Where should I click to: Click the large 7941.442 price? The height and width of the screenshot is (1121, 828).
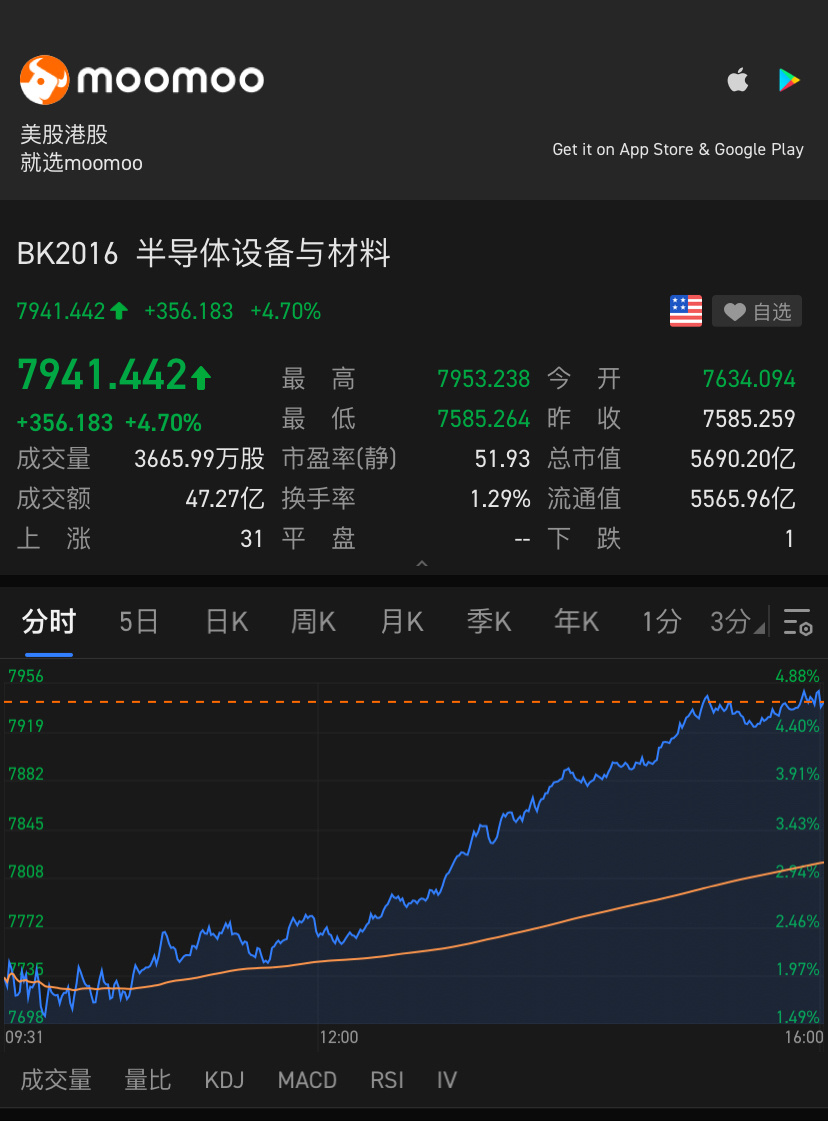pos(102,375)
